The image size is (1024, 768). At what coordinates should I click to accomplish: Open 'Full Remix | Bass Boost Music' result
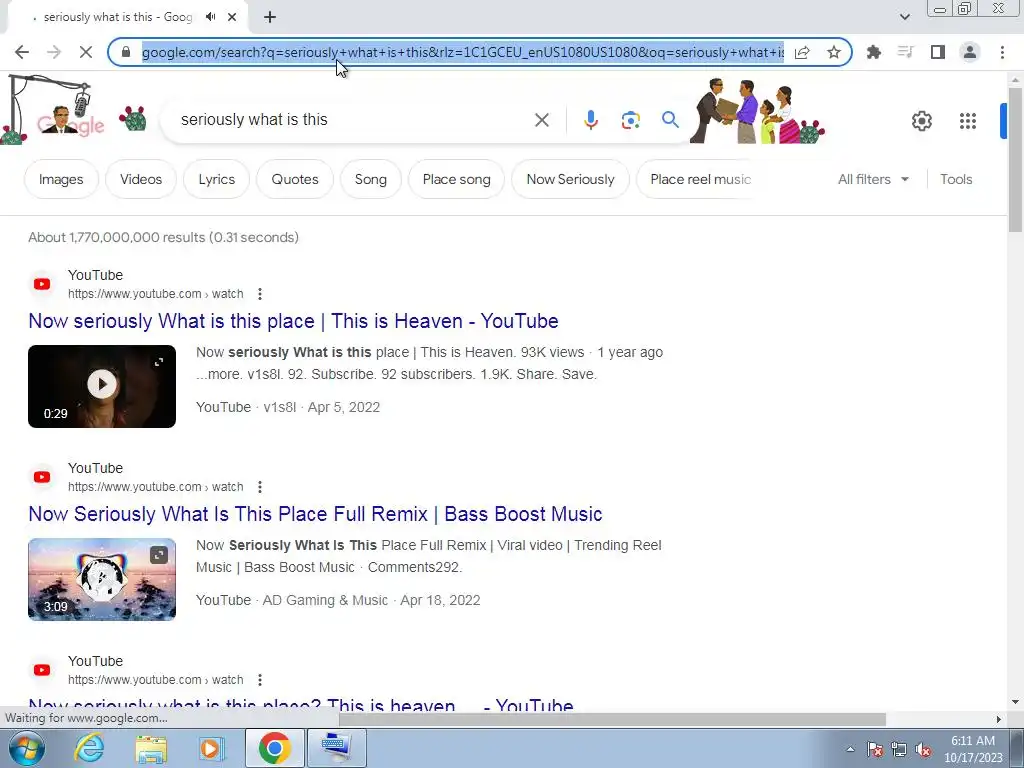click(x=315, y=514)
